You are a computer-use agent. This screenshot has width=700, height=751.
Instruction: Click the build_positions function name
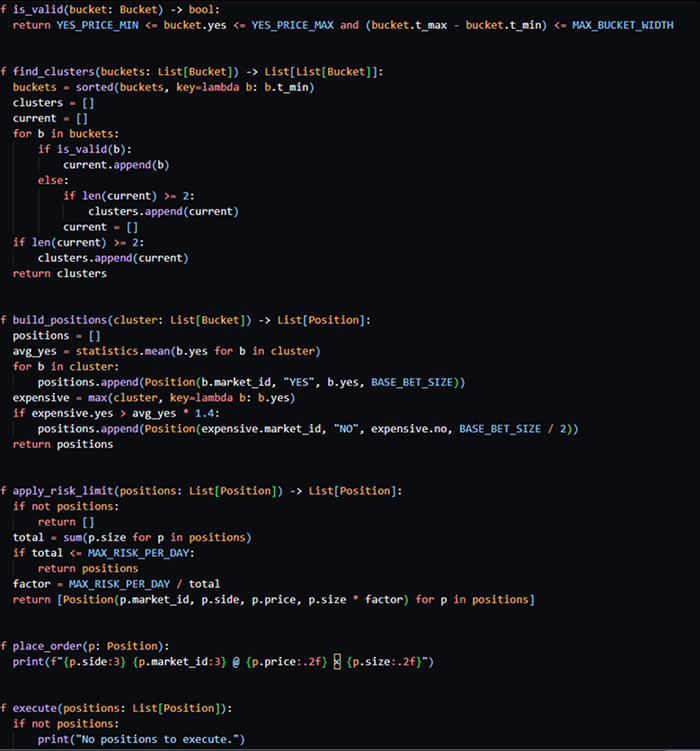coord(60,320)
